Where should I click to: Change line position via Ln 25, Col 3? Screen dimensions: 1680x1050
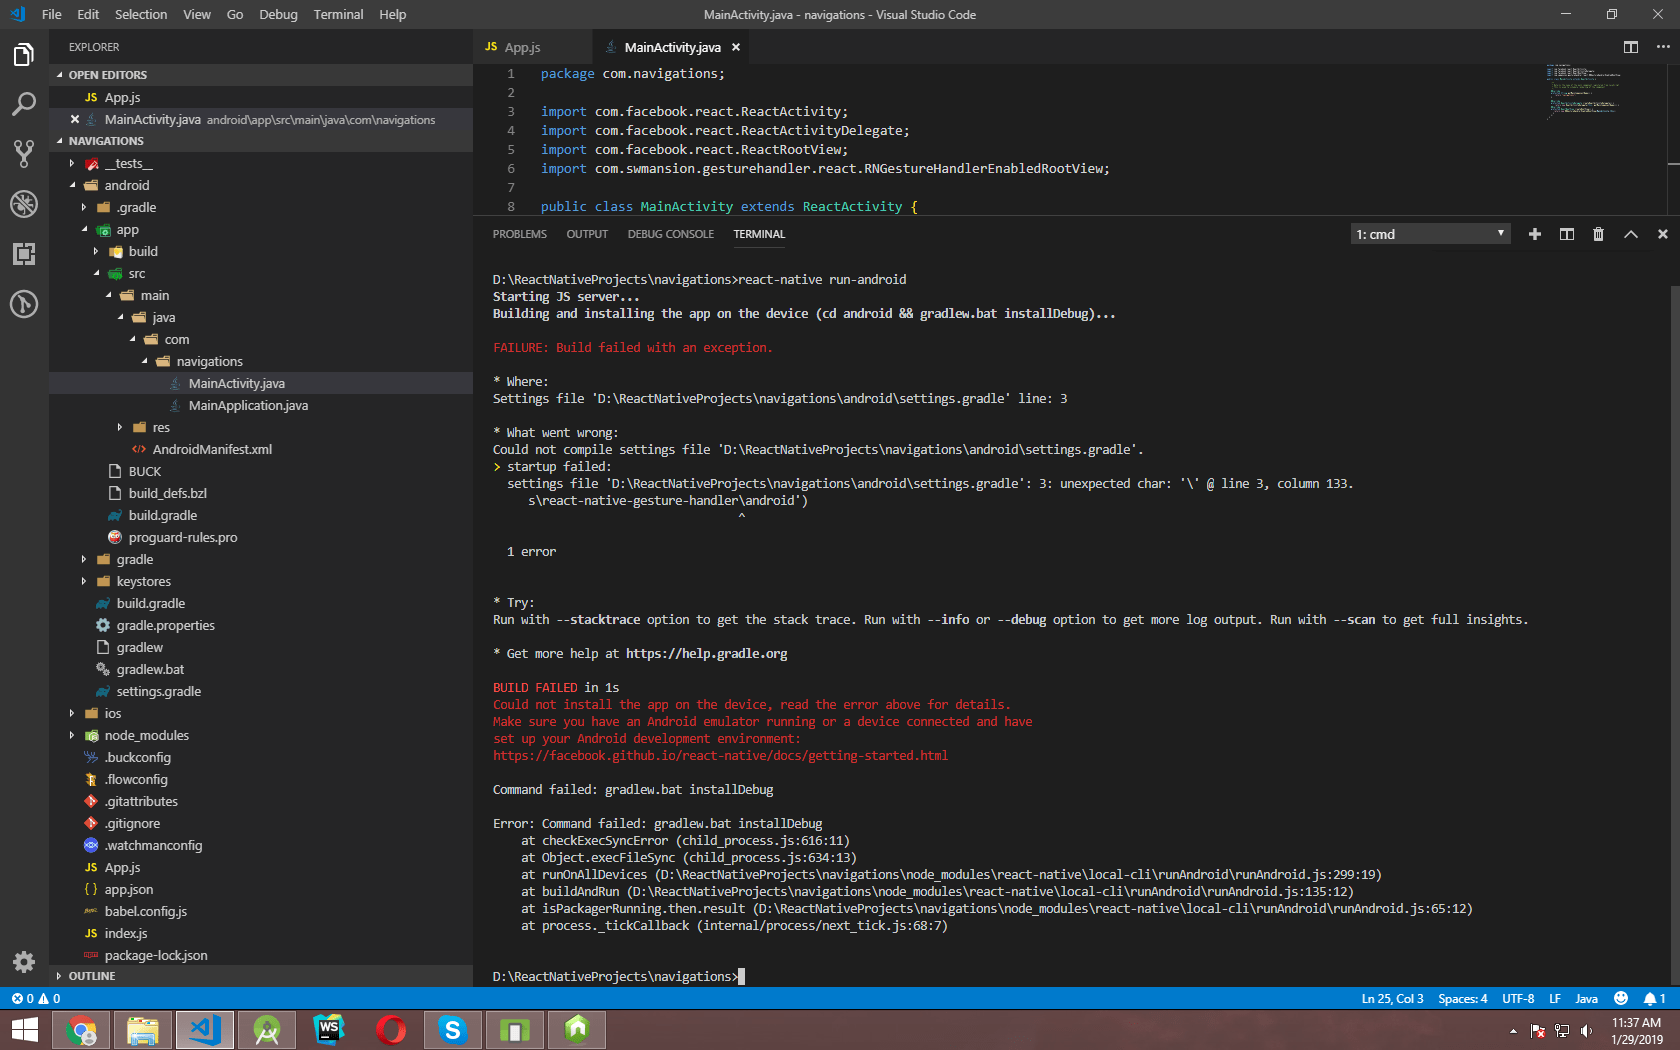tap(1392, 998)
